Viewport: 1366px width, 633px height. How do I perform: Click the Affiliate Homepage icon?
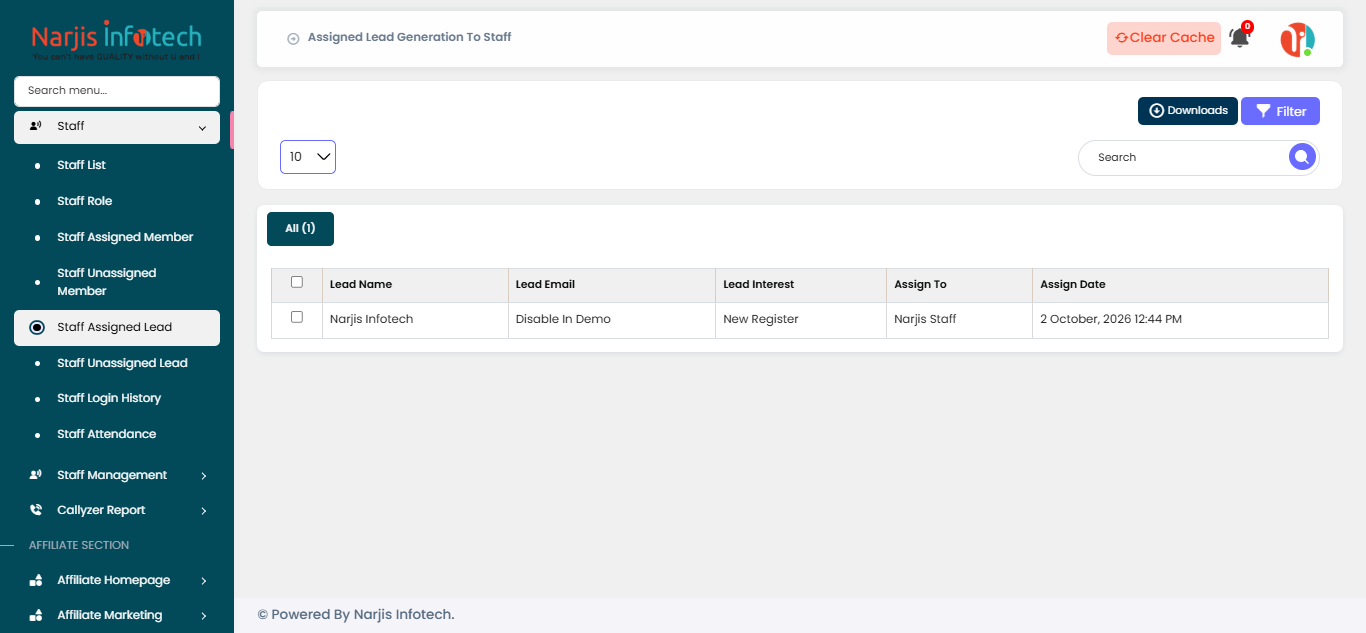pyautogui.click(x=36, y=580)
